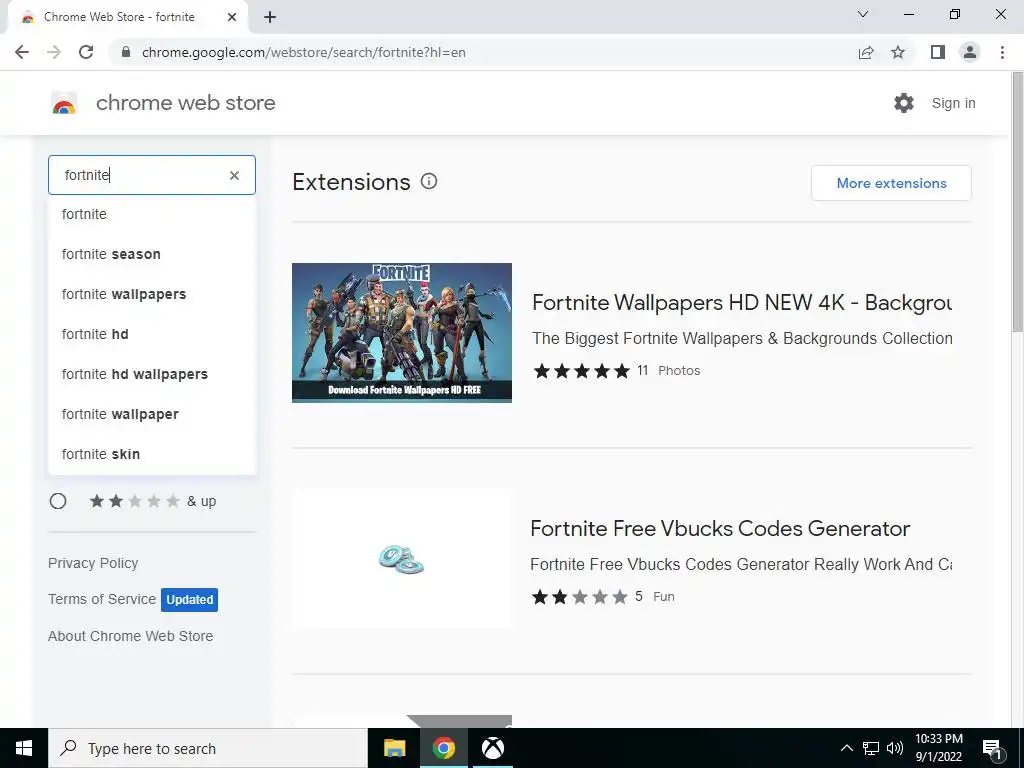Click Chrome icon in taskbar
Viewport: 1024px width, 768px height.
click(x=443, y=748)
